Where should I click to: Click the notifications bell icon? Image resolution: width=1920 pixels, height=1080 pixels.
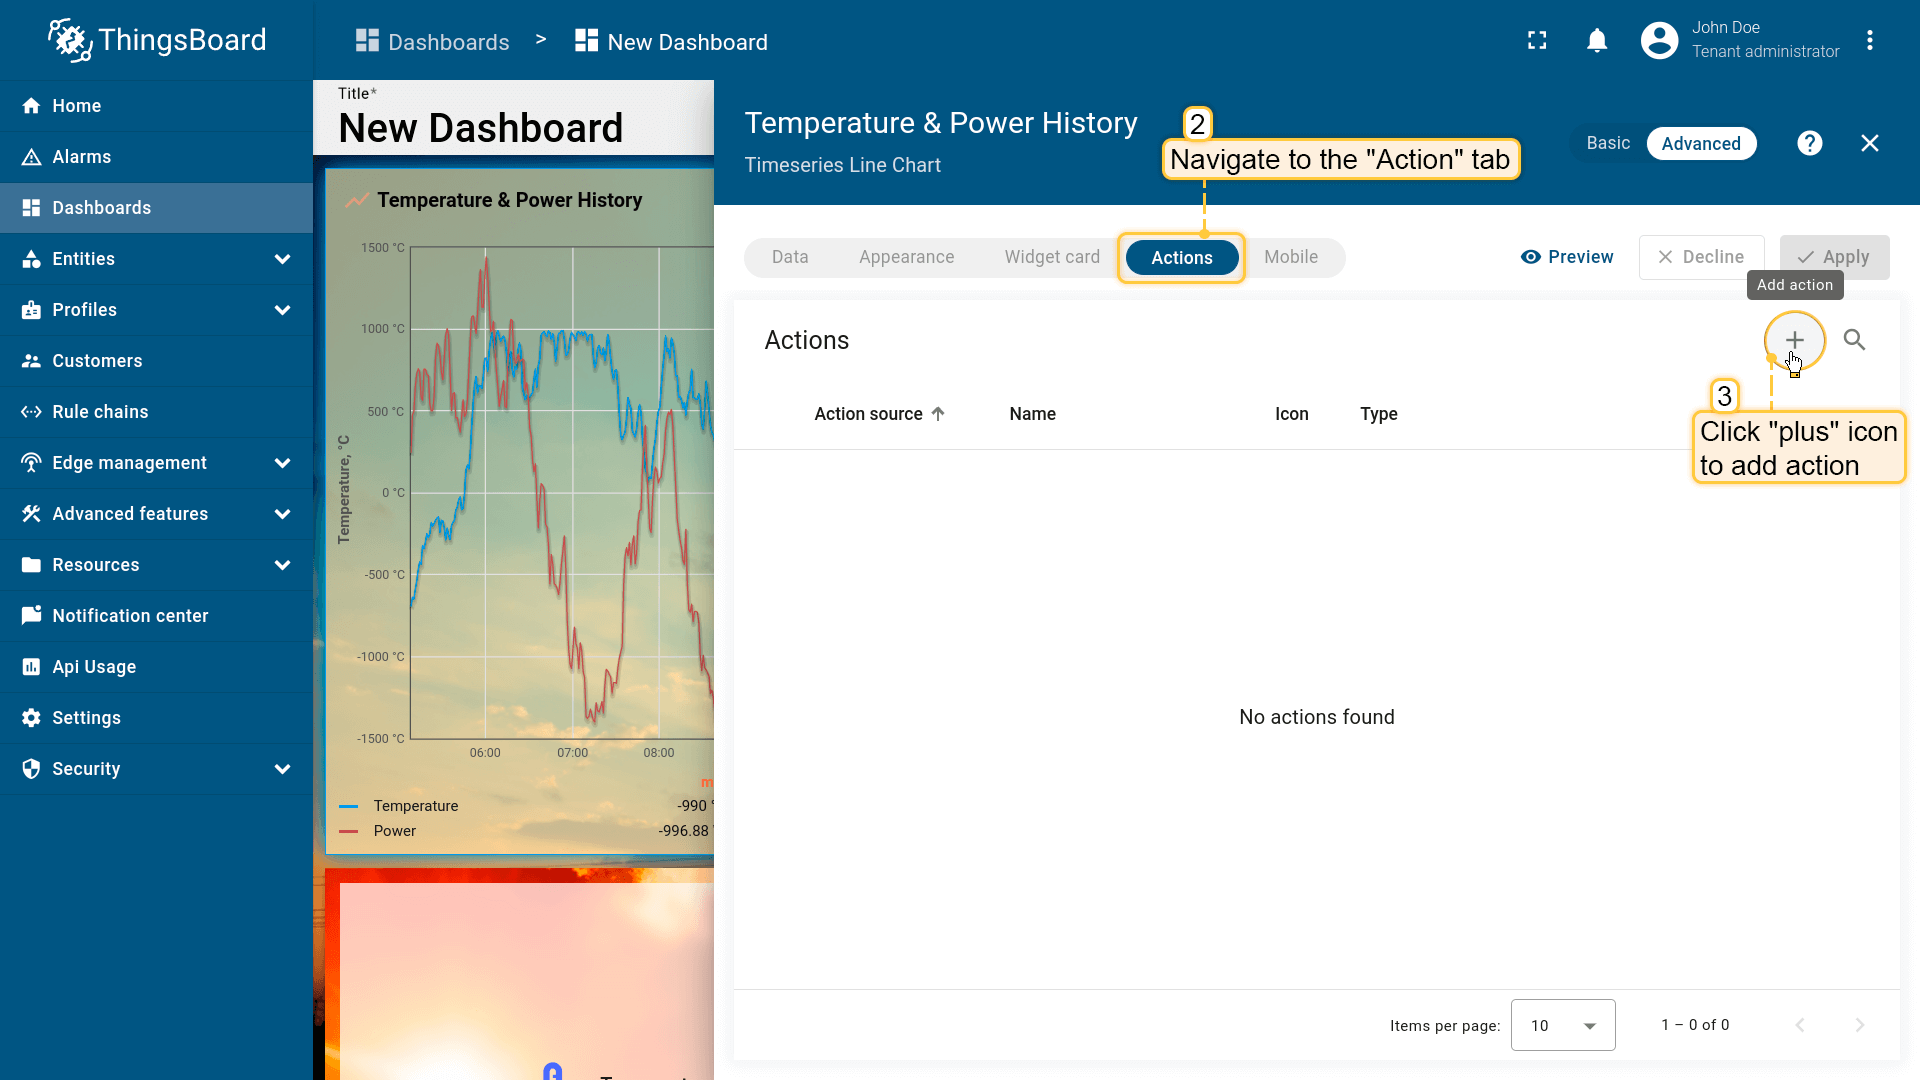point(1597,41)
